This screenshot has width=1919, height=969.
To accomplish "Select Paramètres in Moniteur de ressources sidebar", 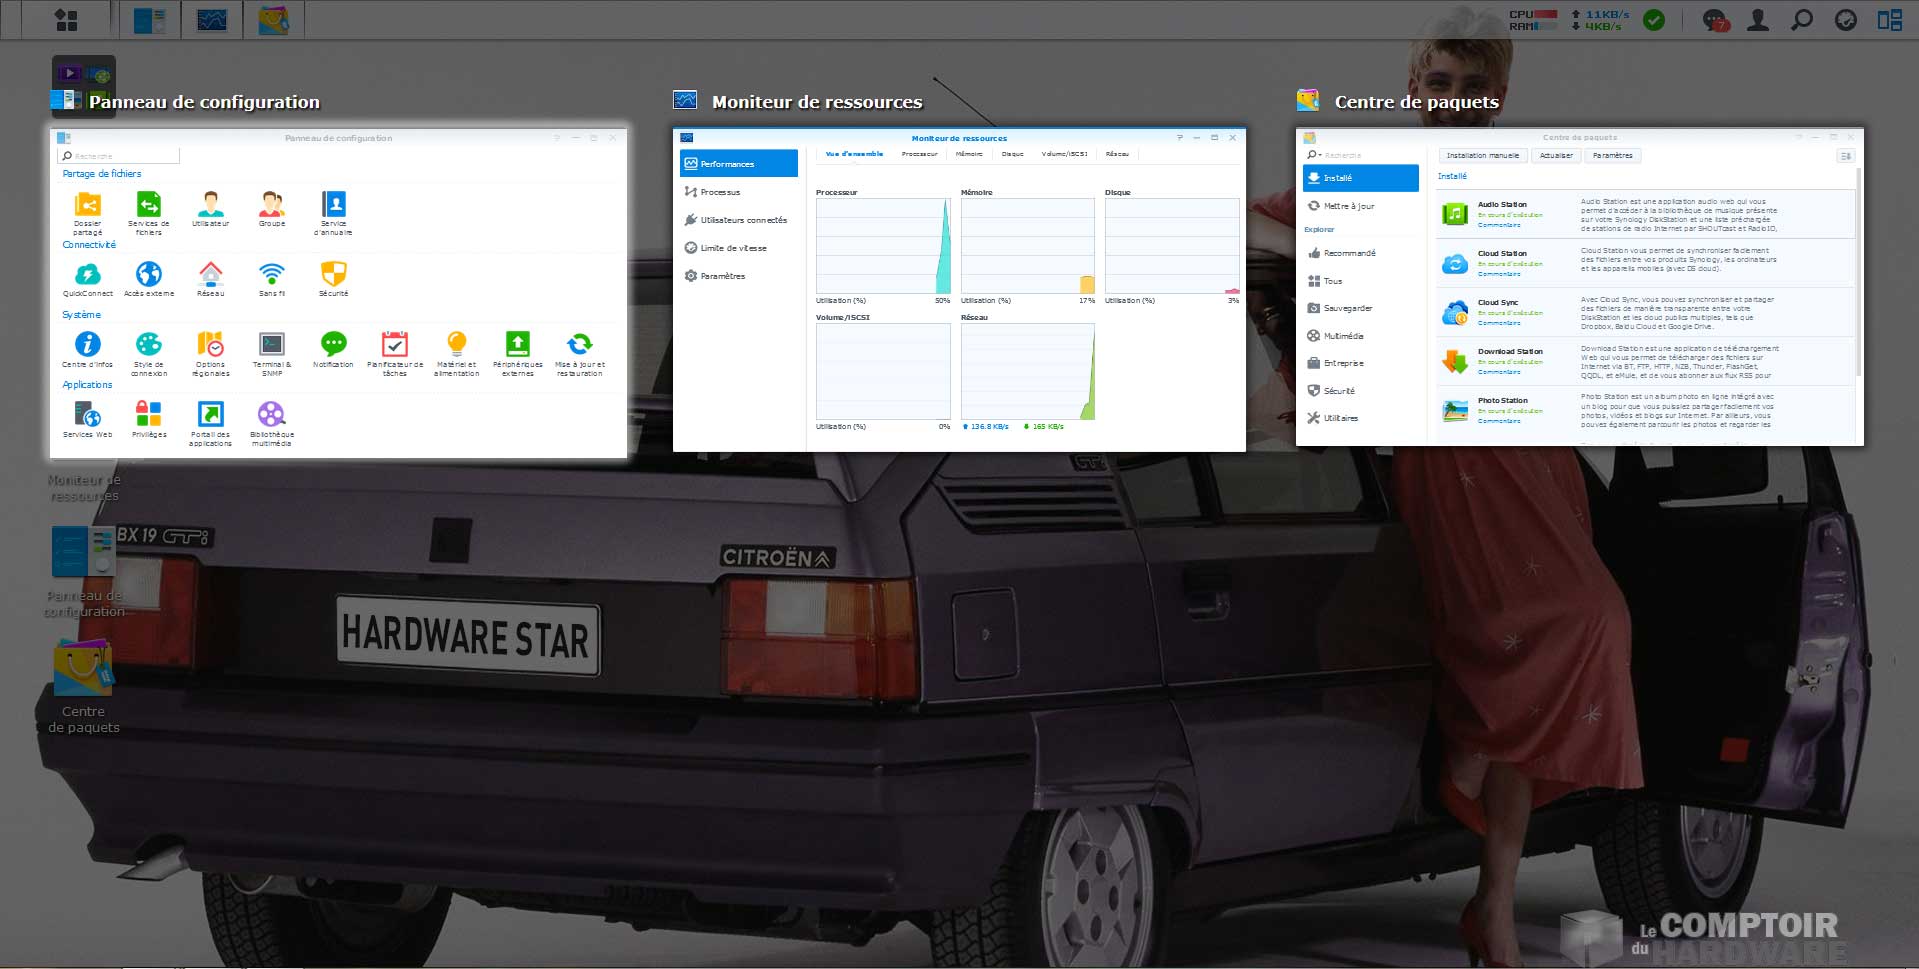I will pos(739,275).
